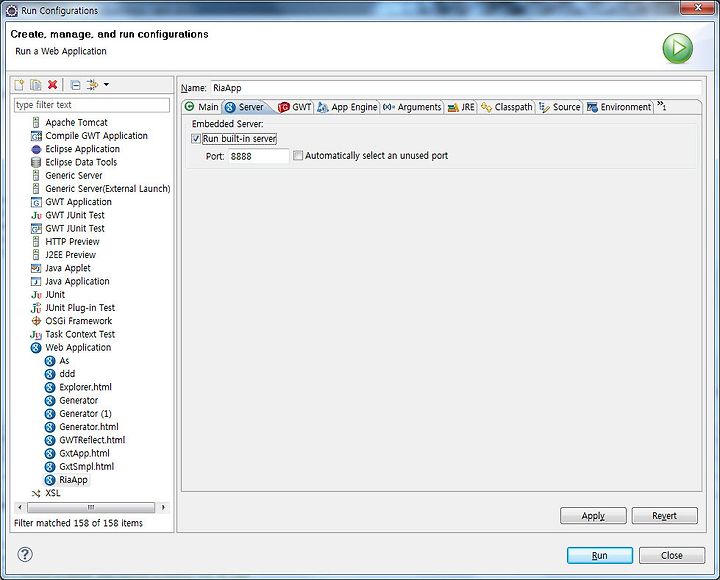Click the Name field containing RiaApp
This screenshot has height=580, width=720.
[x=456, y=88]
